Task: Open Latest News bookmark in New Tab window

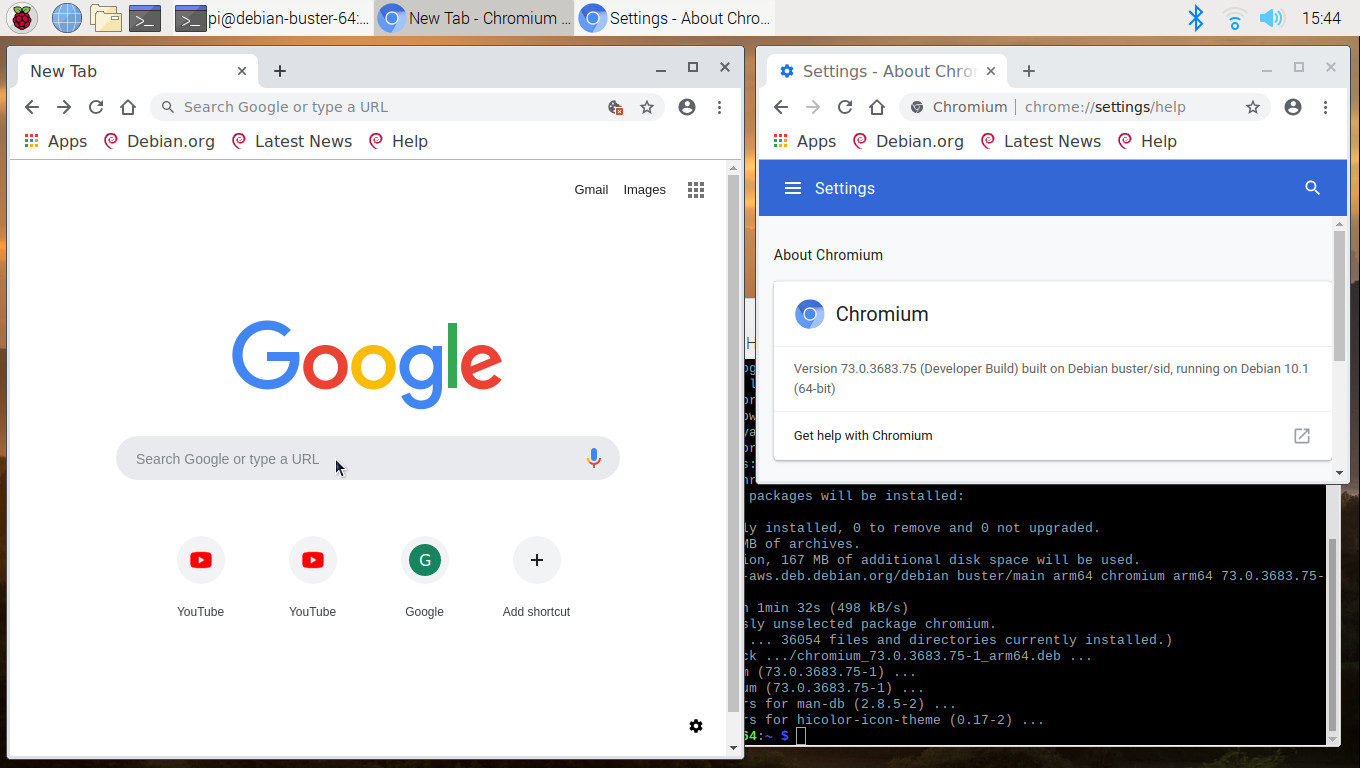Action: [x=291, y=141]
